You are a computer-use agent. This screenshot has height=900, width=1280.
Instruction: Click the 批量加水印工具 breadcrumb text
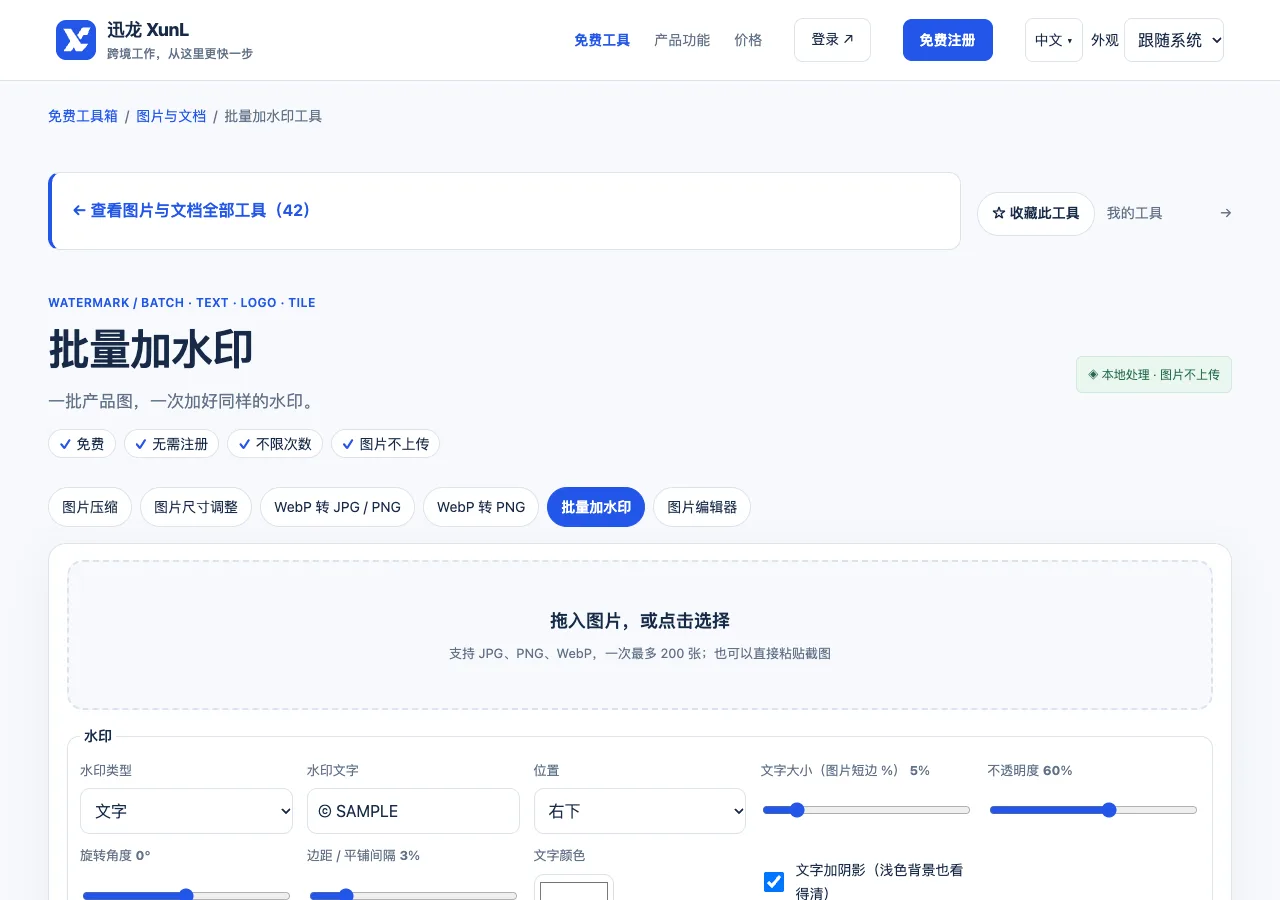tap(273, 116)
